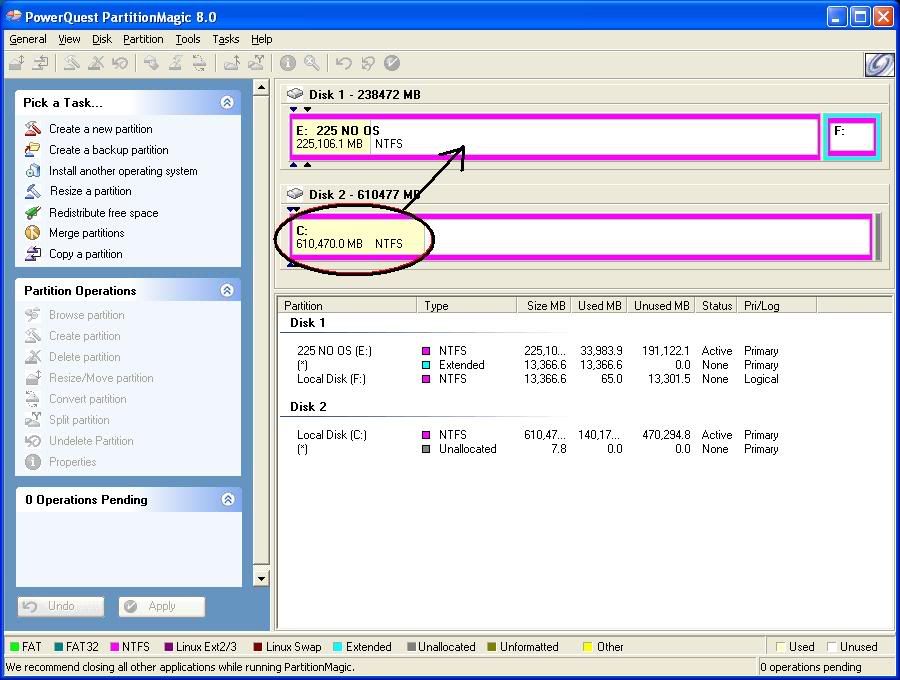Viewport: 900px width, 680px height.
Task: Click the Size MB column header
Action: pos(544,305)
